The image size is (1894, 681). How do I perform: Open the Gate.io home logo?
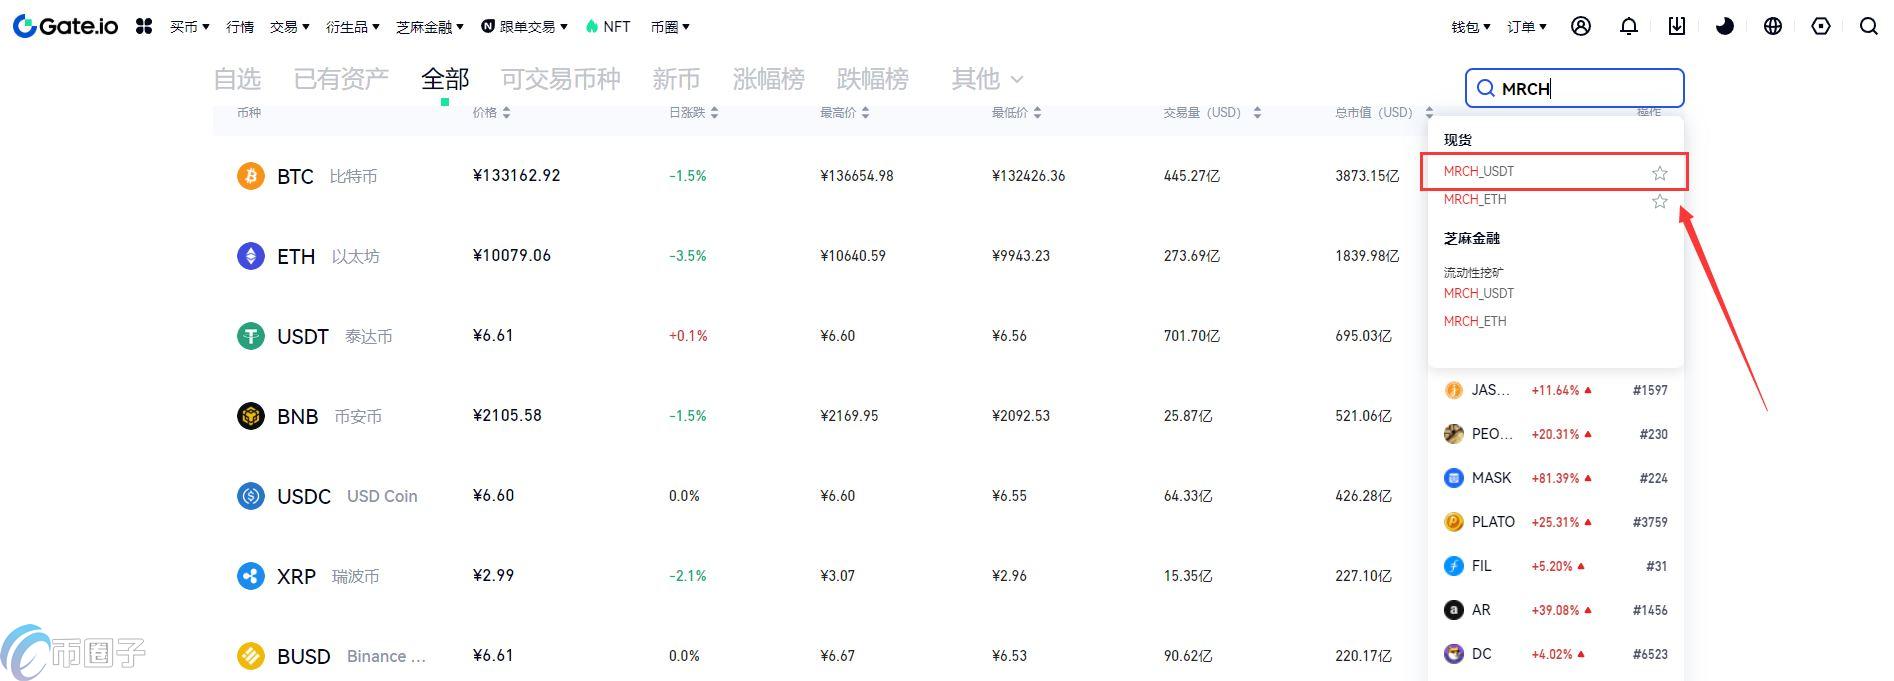(x=66, y=26)
